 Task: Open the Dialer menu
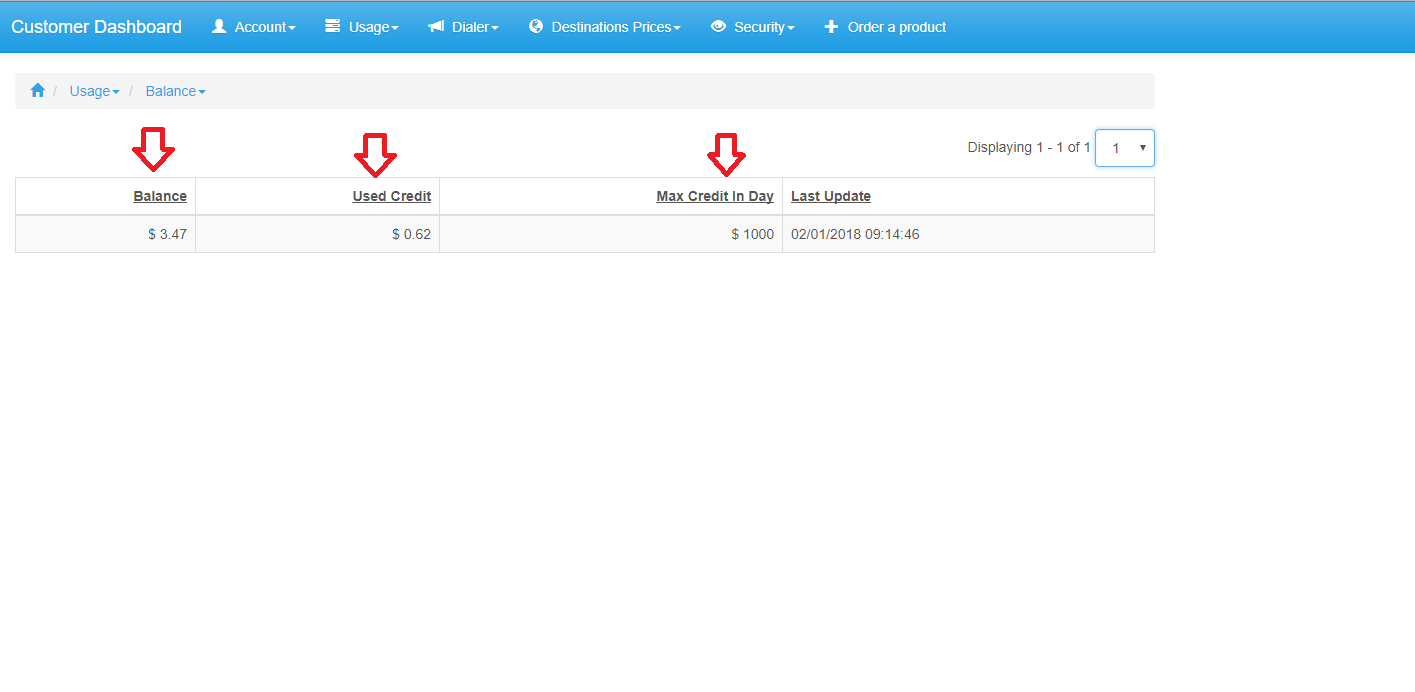pyautogui.click(x=463, y=27)
